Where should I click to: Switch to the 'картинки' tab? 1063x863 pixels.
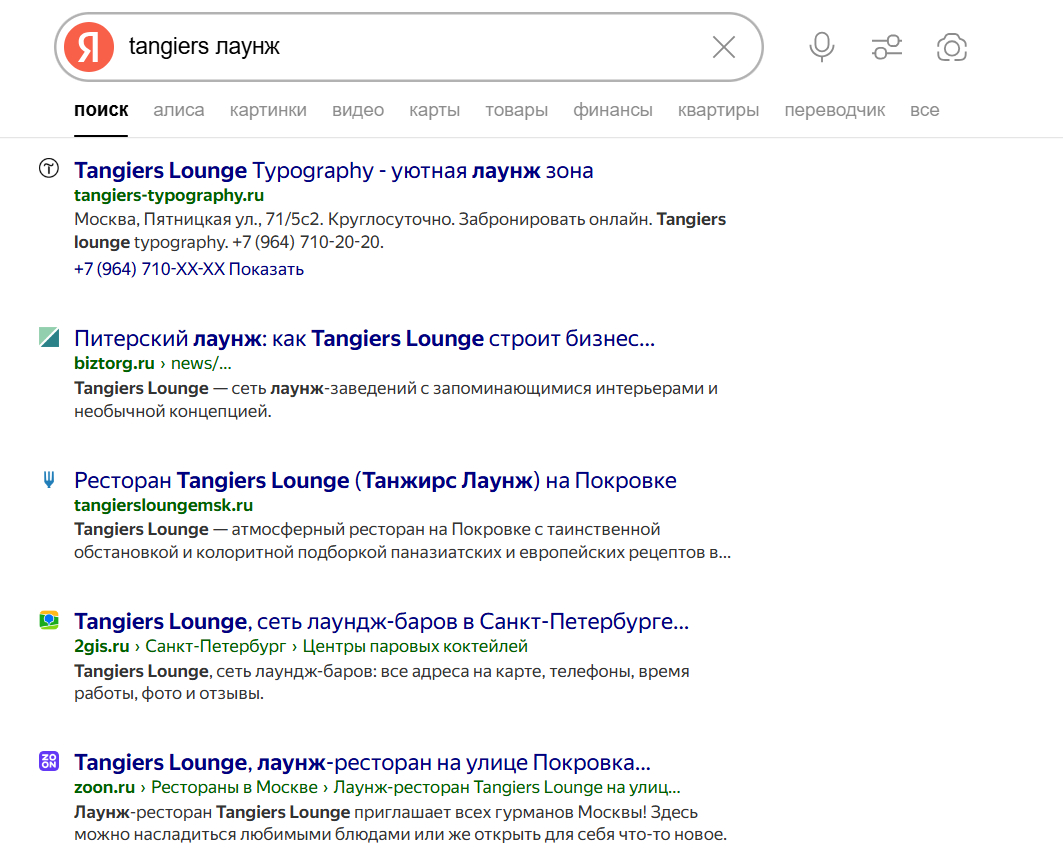point(268,110)
